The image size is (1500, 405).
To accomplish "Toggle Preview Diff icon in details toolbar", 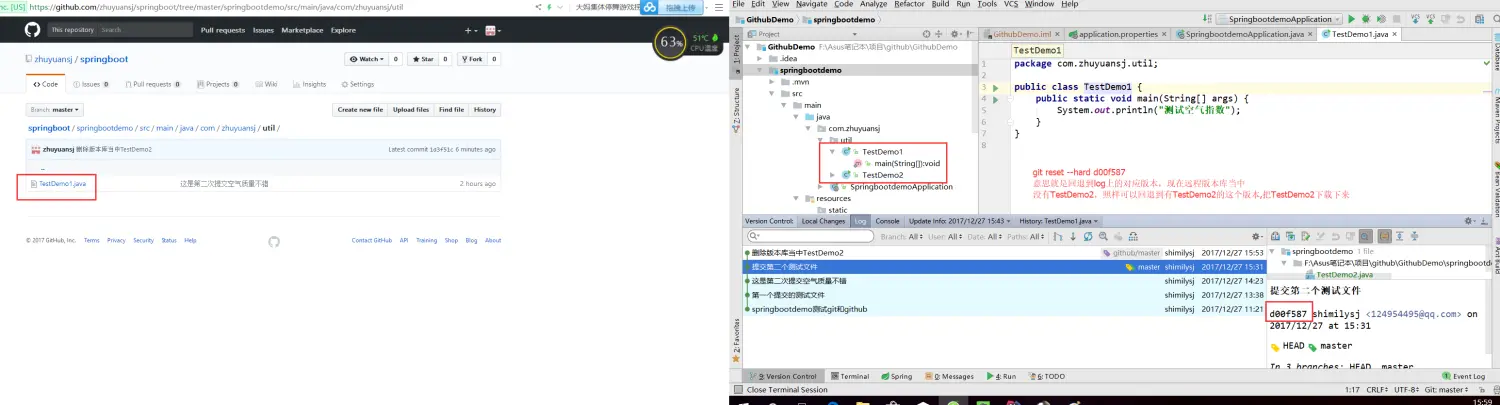I will click(1366, 237).
